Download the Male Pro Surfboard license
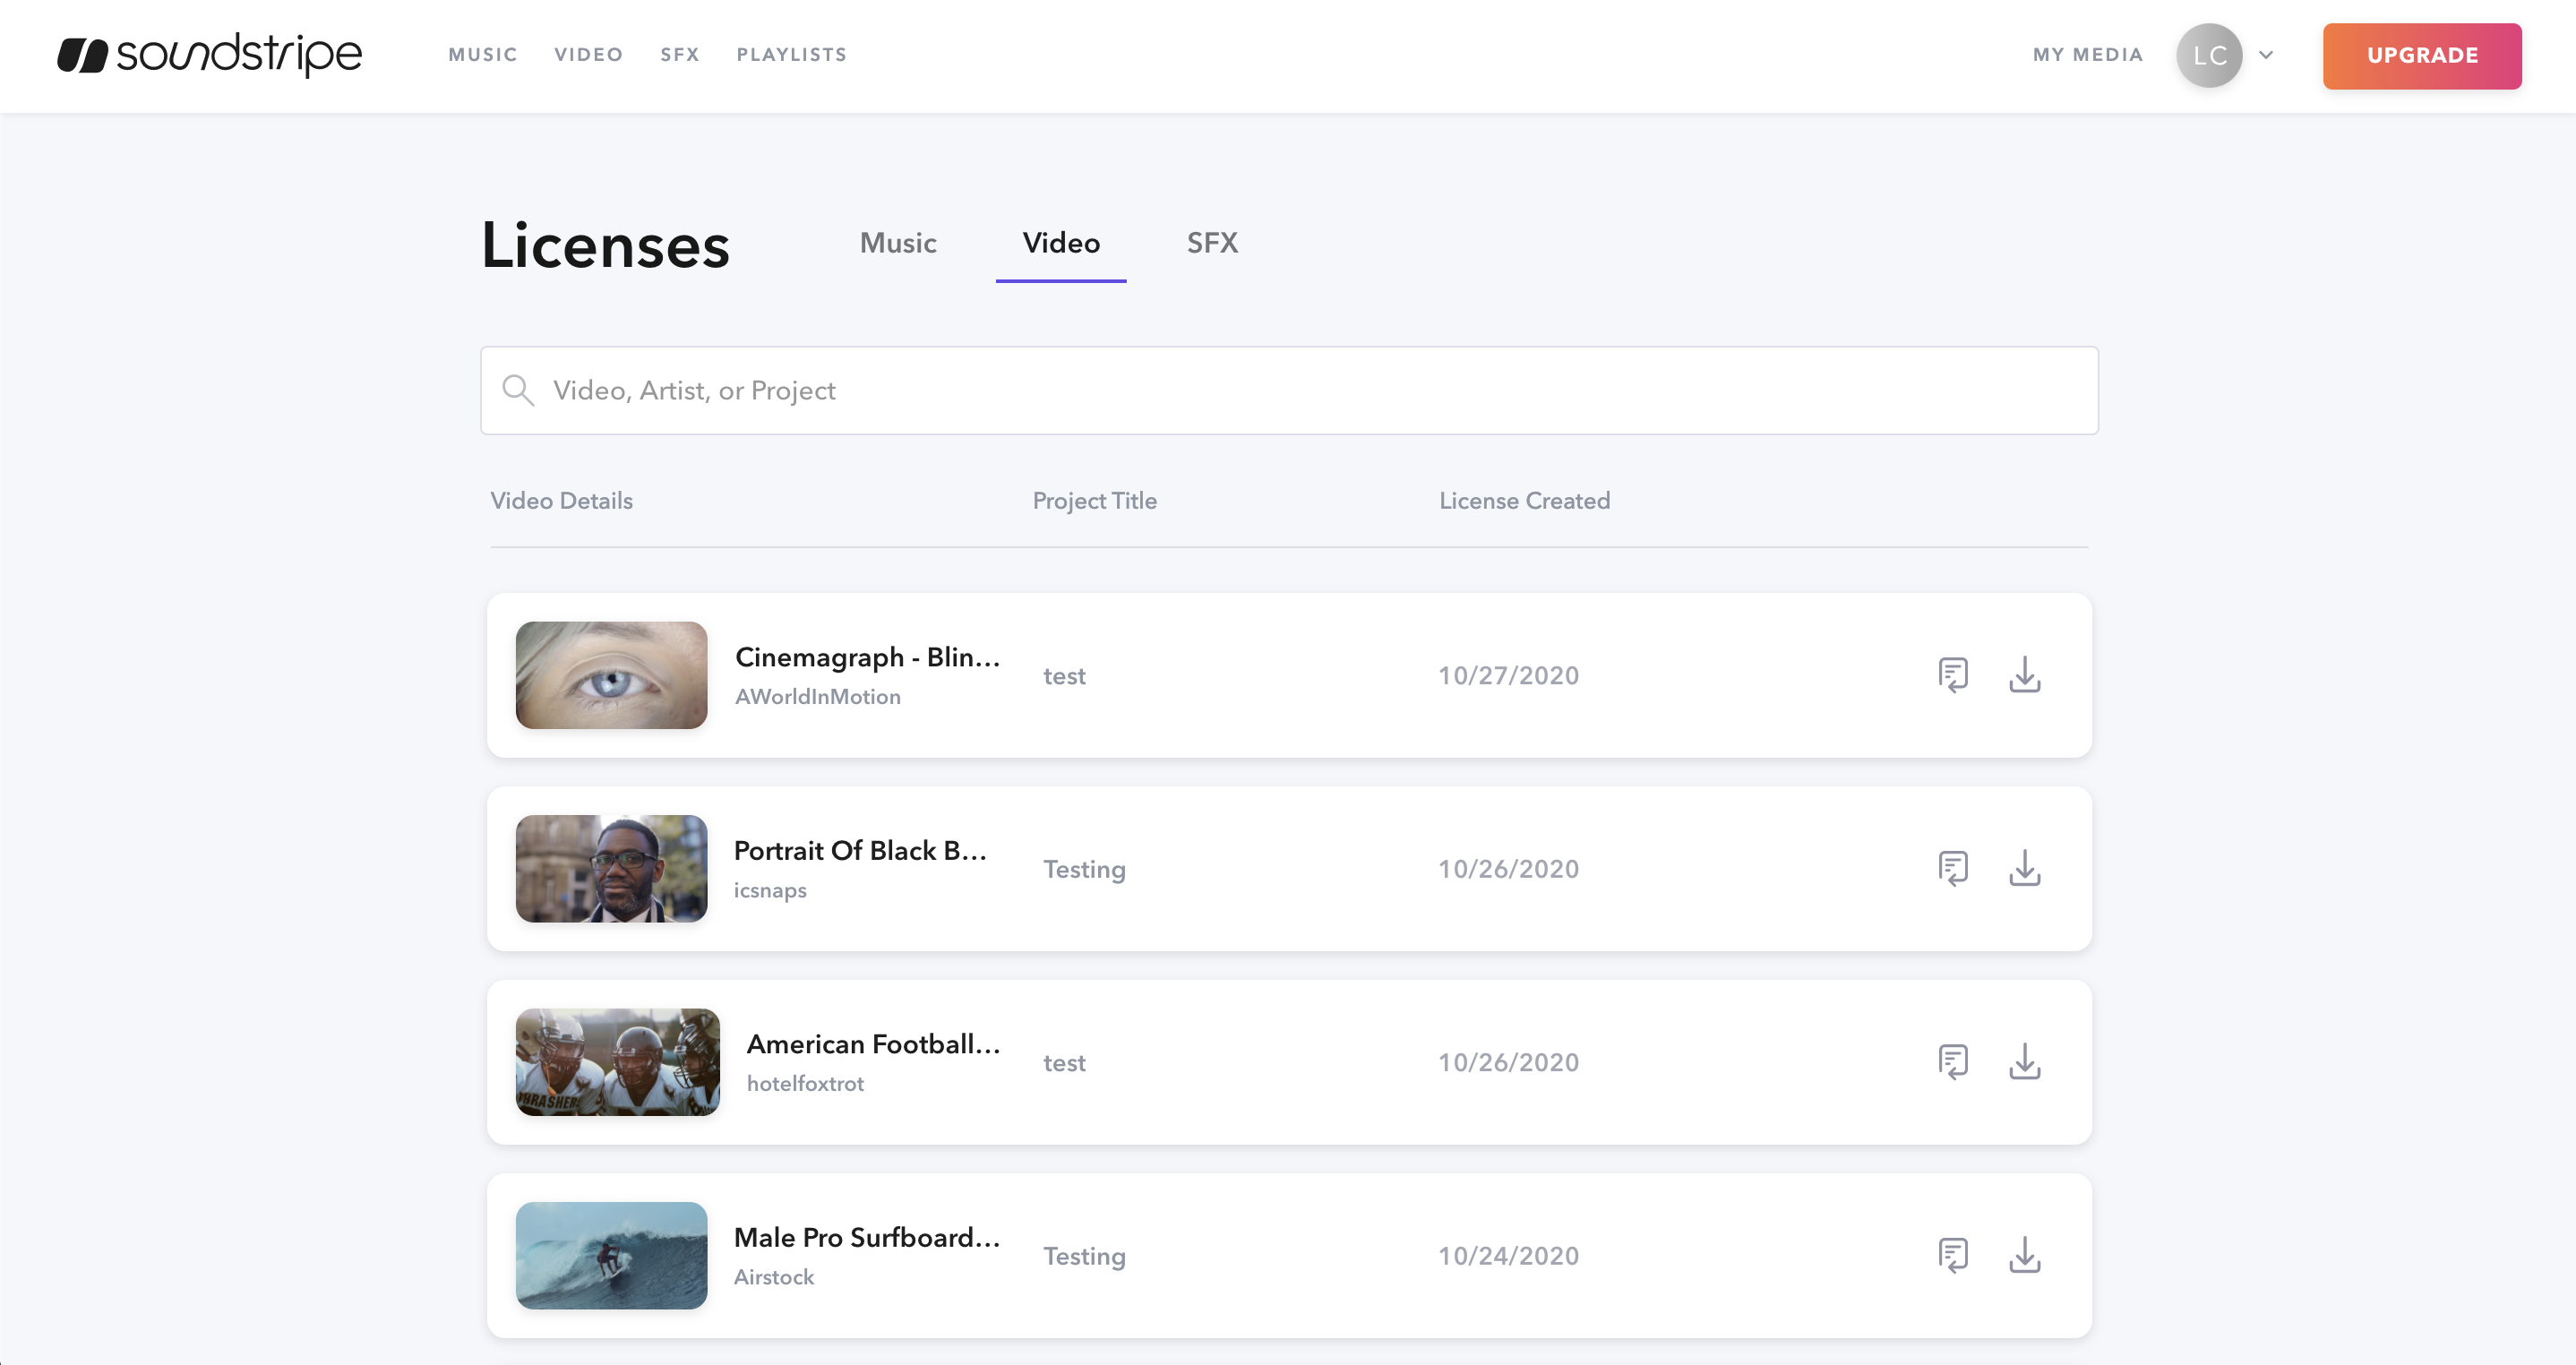2576x1365 pixels. (x=2026, y=1255)
